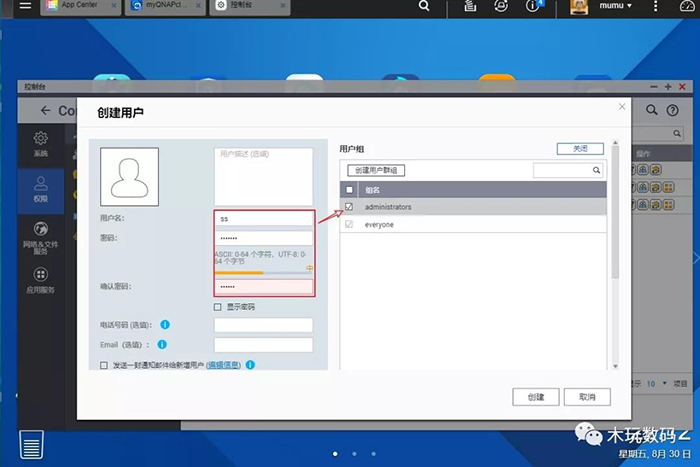Click the search magnifier in top bar
700x467 pixels.
point(424,6)
